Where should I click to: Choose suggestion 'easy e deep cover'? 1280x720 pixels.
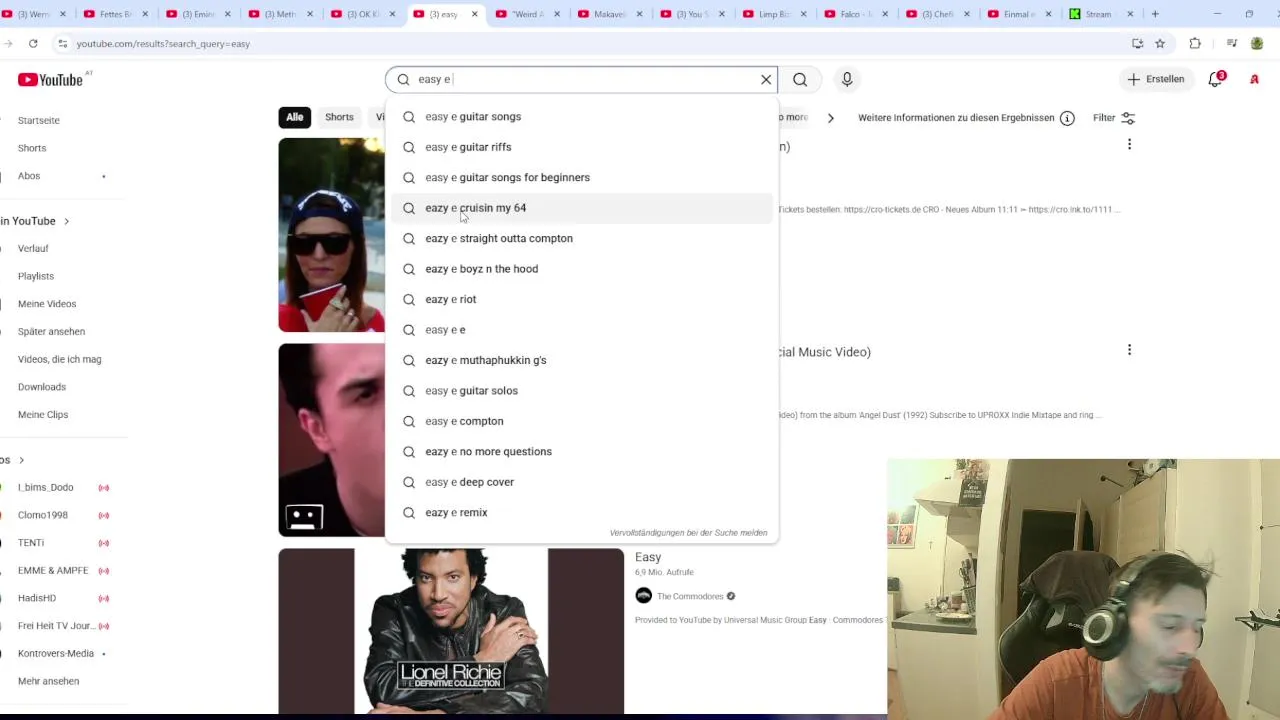coord(581,483)
